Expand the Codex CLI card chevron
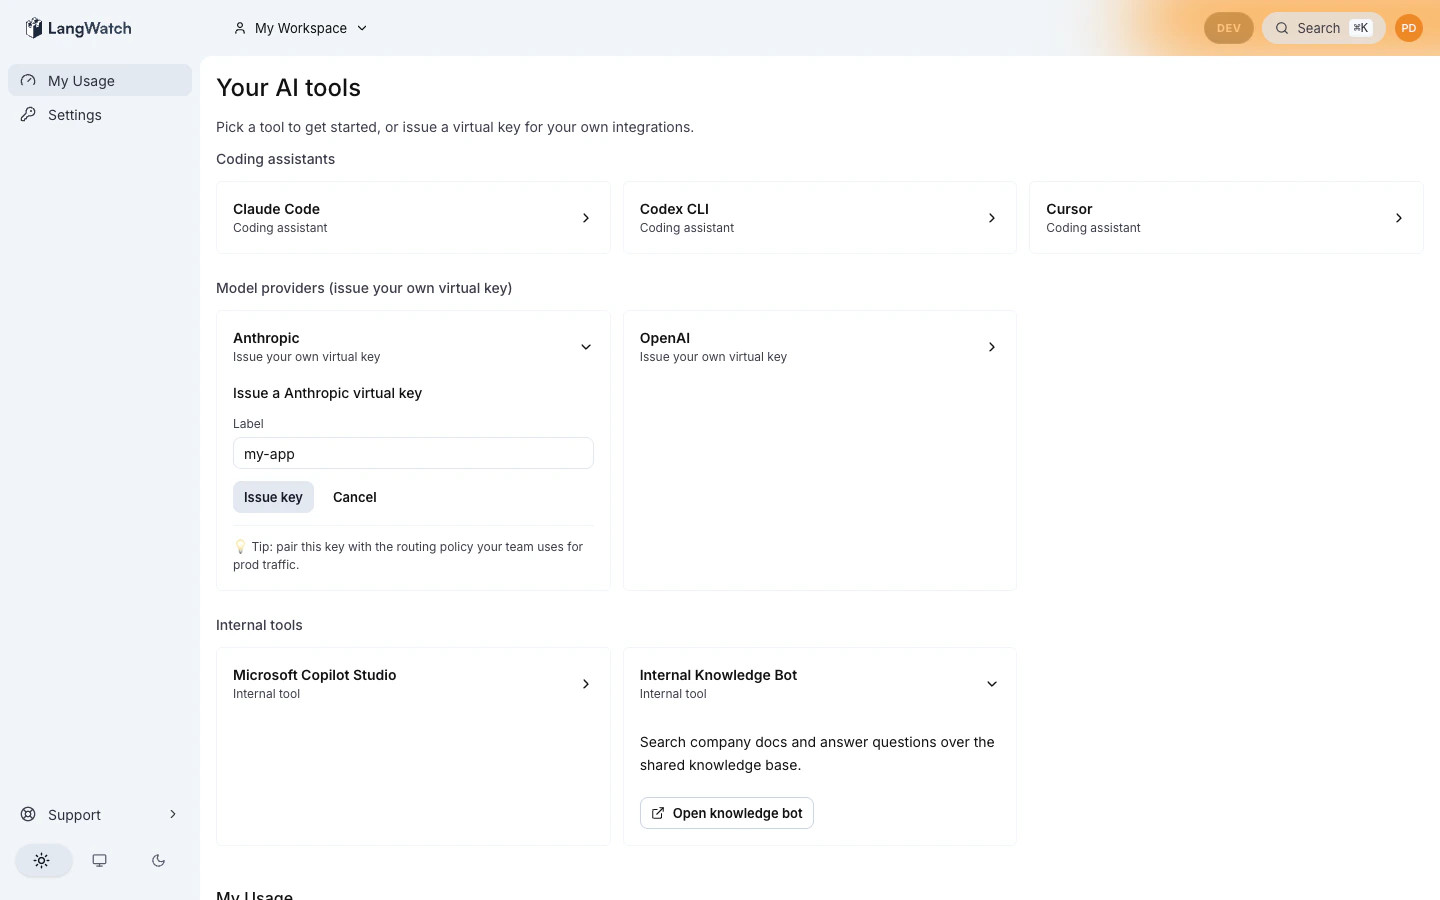 (992, 218)
